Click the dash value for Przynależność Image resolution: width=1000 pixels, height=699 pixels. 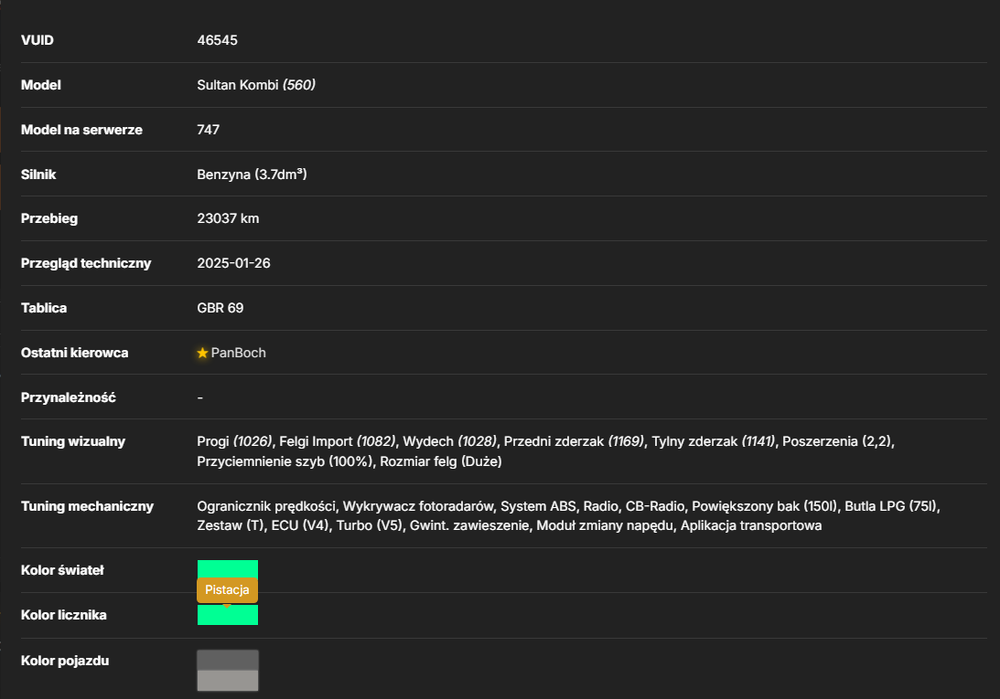click(x=200, y=397)
